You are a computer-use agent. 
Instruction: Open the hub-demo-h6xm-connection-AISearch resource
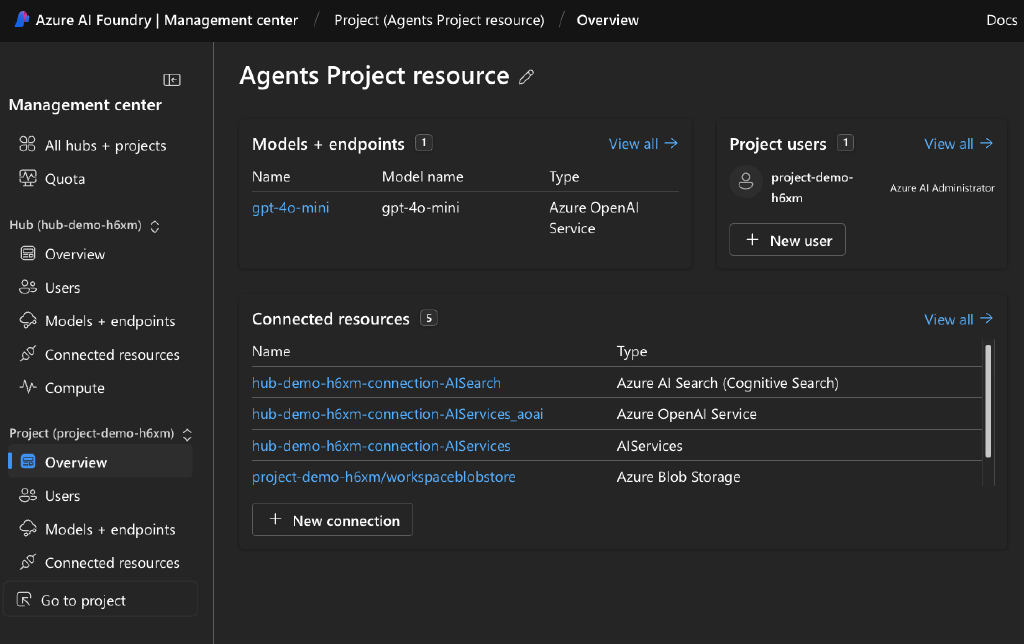376,383
